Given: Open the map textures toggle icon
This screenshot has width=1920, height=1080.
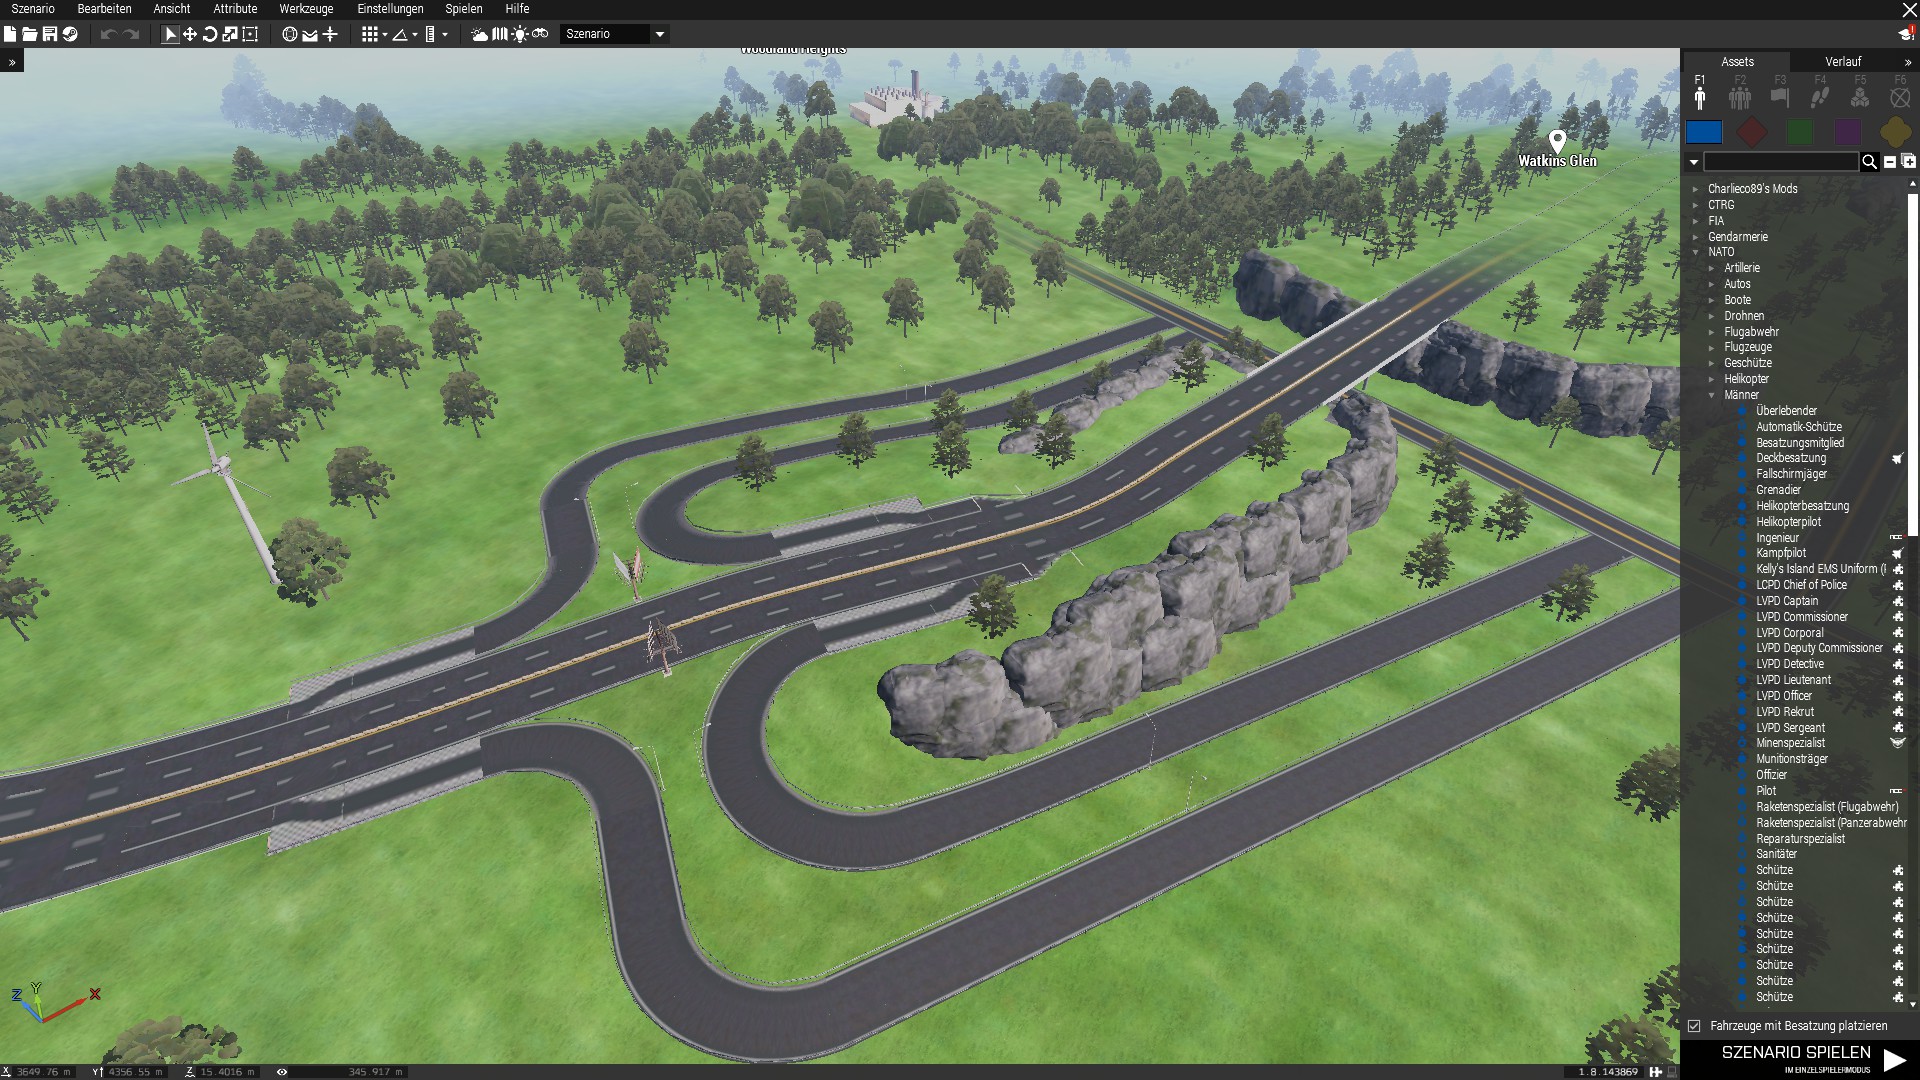Looking at the screenshot, I should pos(500,34).
